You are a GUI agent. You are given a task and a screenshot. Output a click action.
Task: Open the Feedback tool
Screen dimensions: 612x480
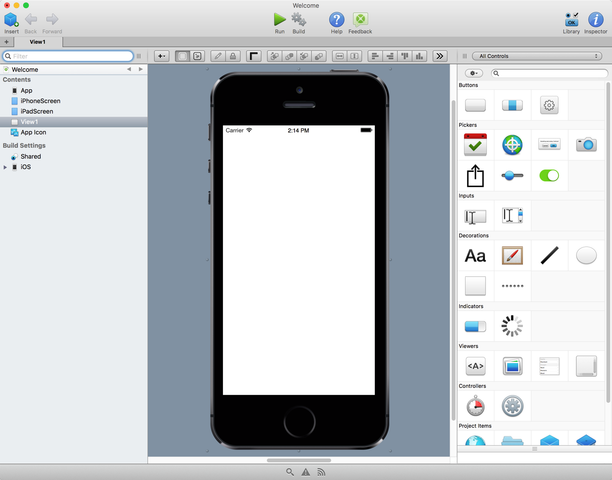(360, 19)
